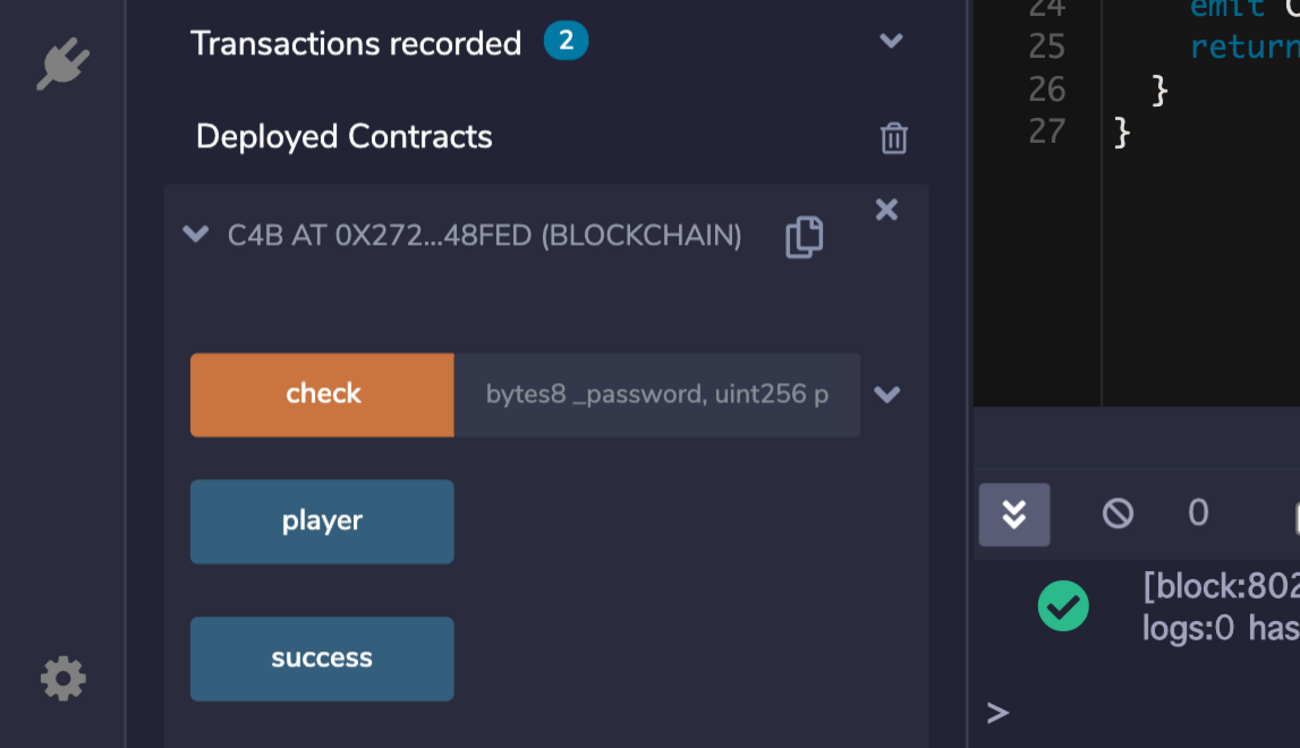The width and height of the screenshot is (1300, 748).
Task: Click the _password parameter input field
Action: [655, 395]
